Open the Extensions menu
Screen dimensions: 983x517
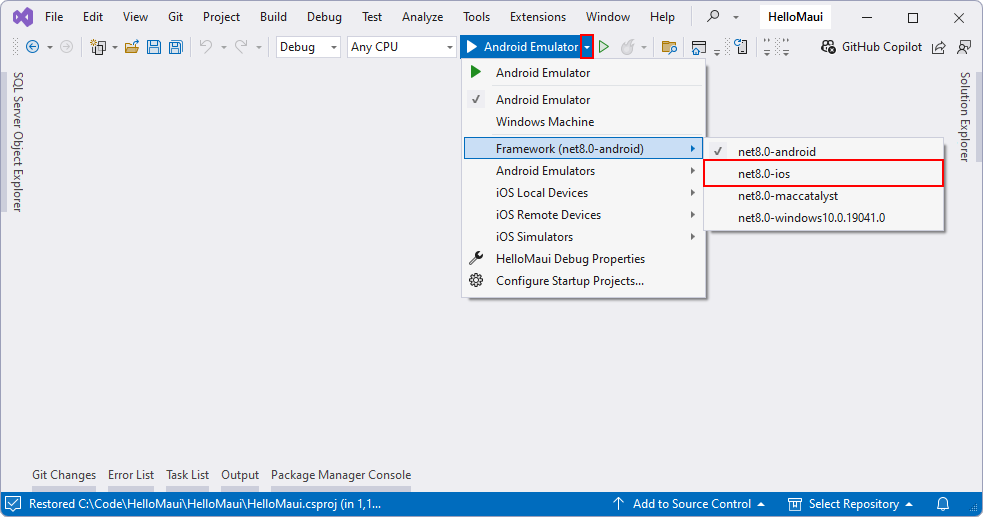pyautogui.click(x=538, y=17)
